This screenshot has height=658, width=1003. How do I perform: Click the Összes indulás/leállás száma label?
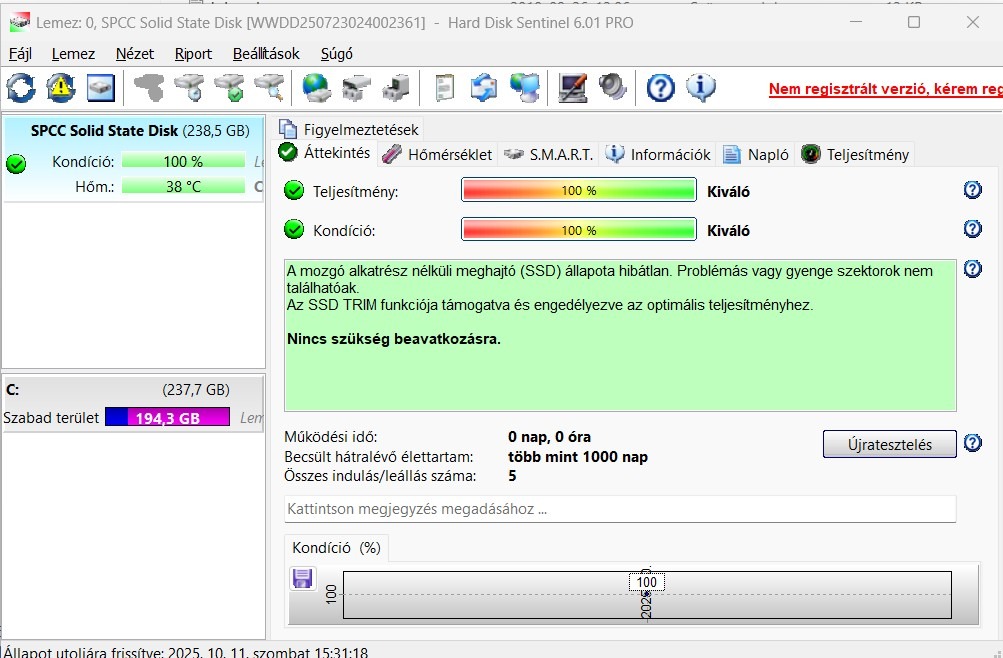coord(380,476)
